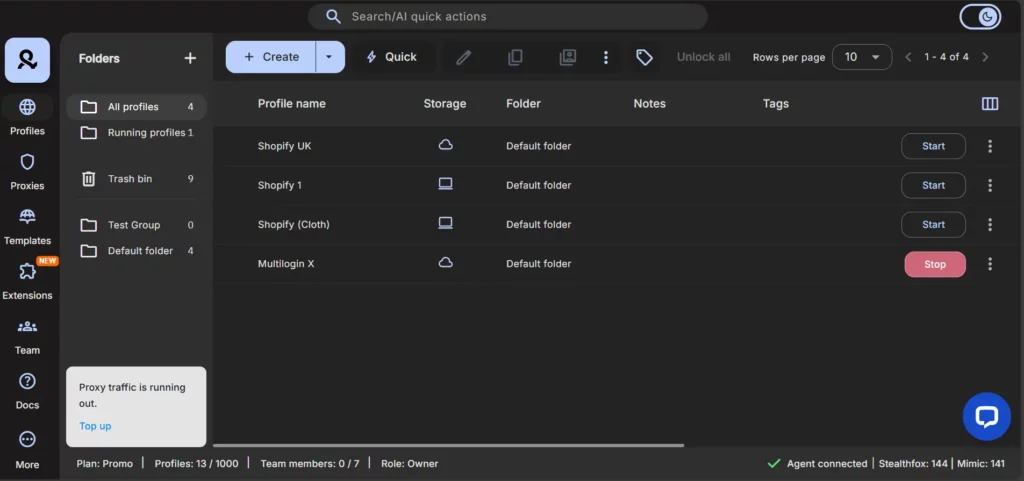Click the Search/AI quick actions field
This screenshot has width=1024, height=481.
pyautogui.click(x=507, y=17)
